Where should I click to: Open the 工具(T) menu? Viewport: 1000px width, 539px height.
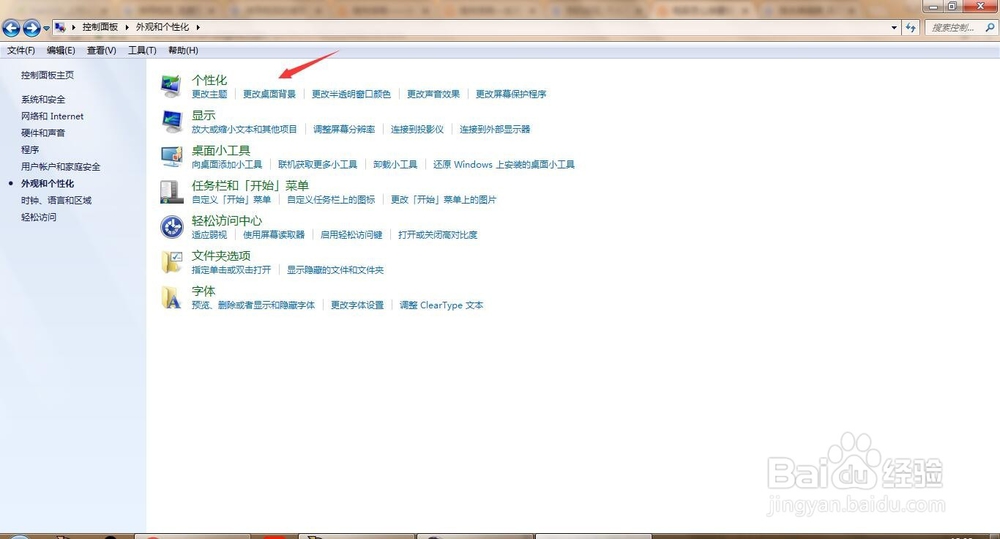point(142,50)
